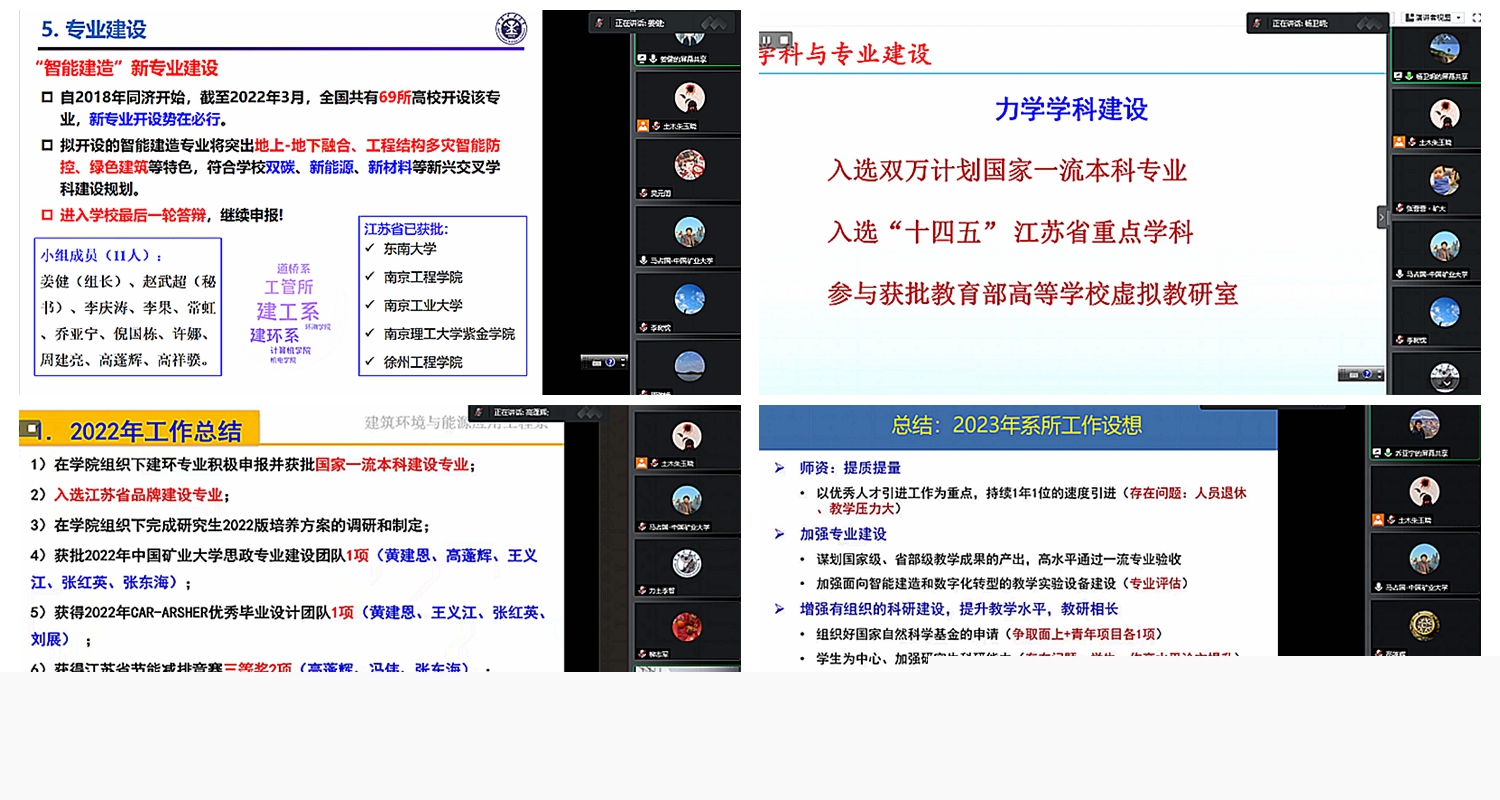The width and height of the screenshot is (1500, 800).
Task: Click fullscreen icon next to 演讲者视图
Action: coord(1476,18)
